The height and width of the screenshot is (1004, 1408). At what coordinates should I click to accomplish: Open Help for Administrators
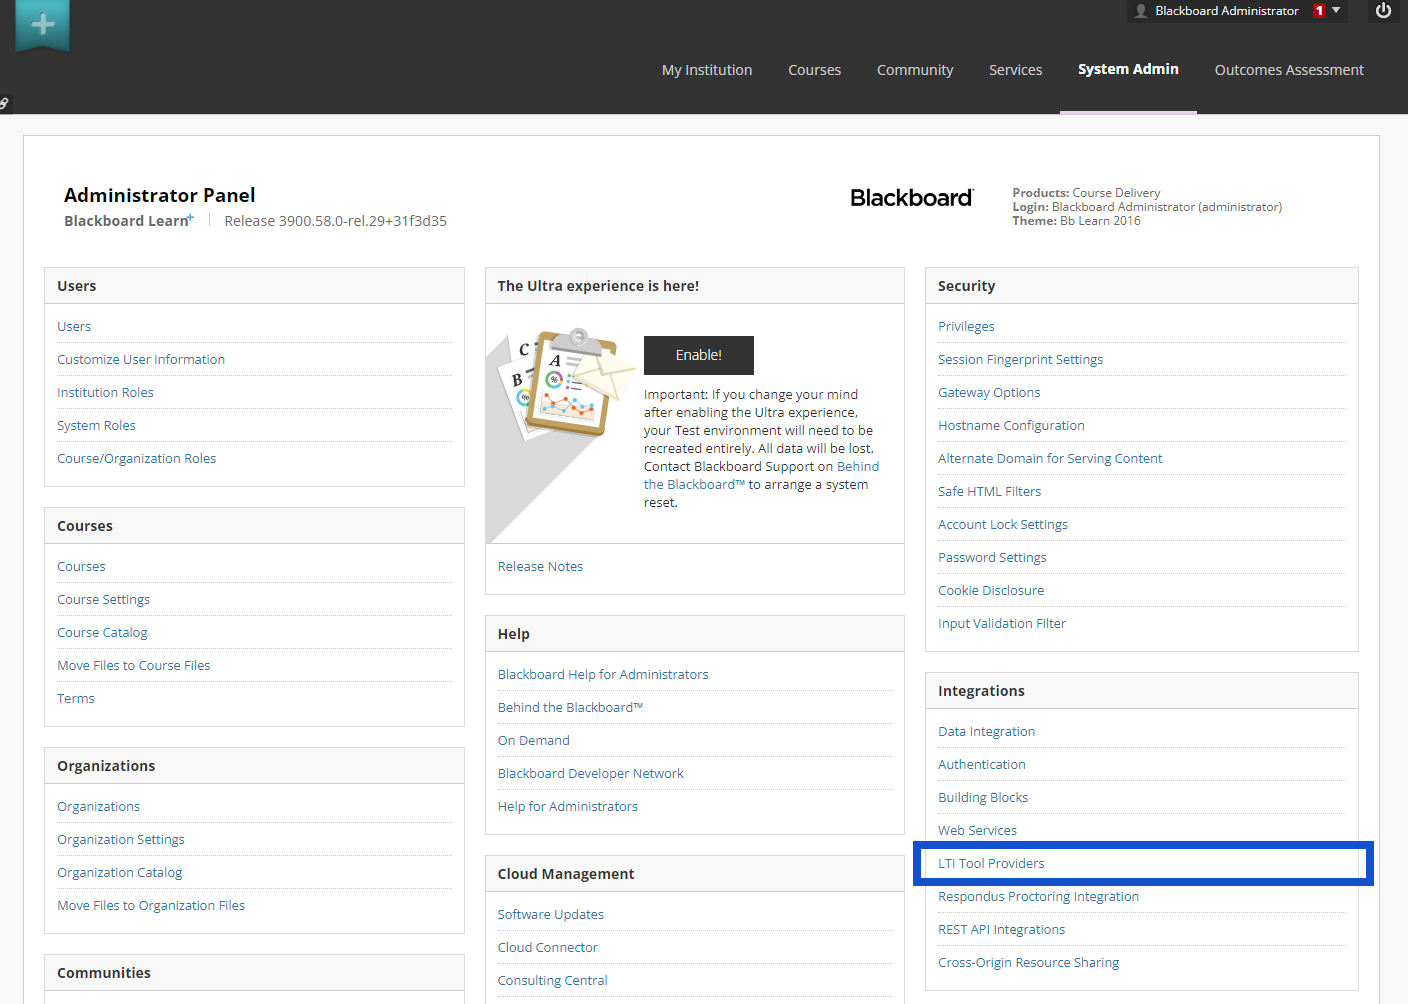[x=567, y=807]
